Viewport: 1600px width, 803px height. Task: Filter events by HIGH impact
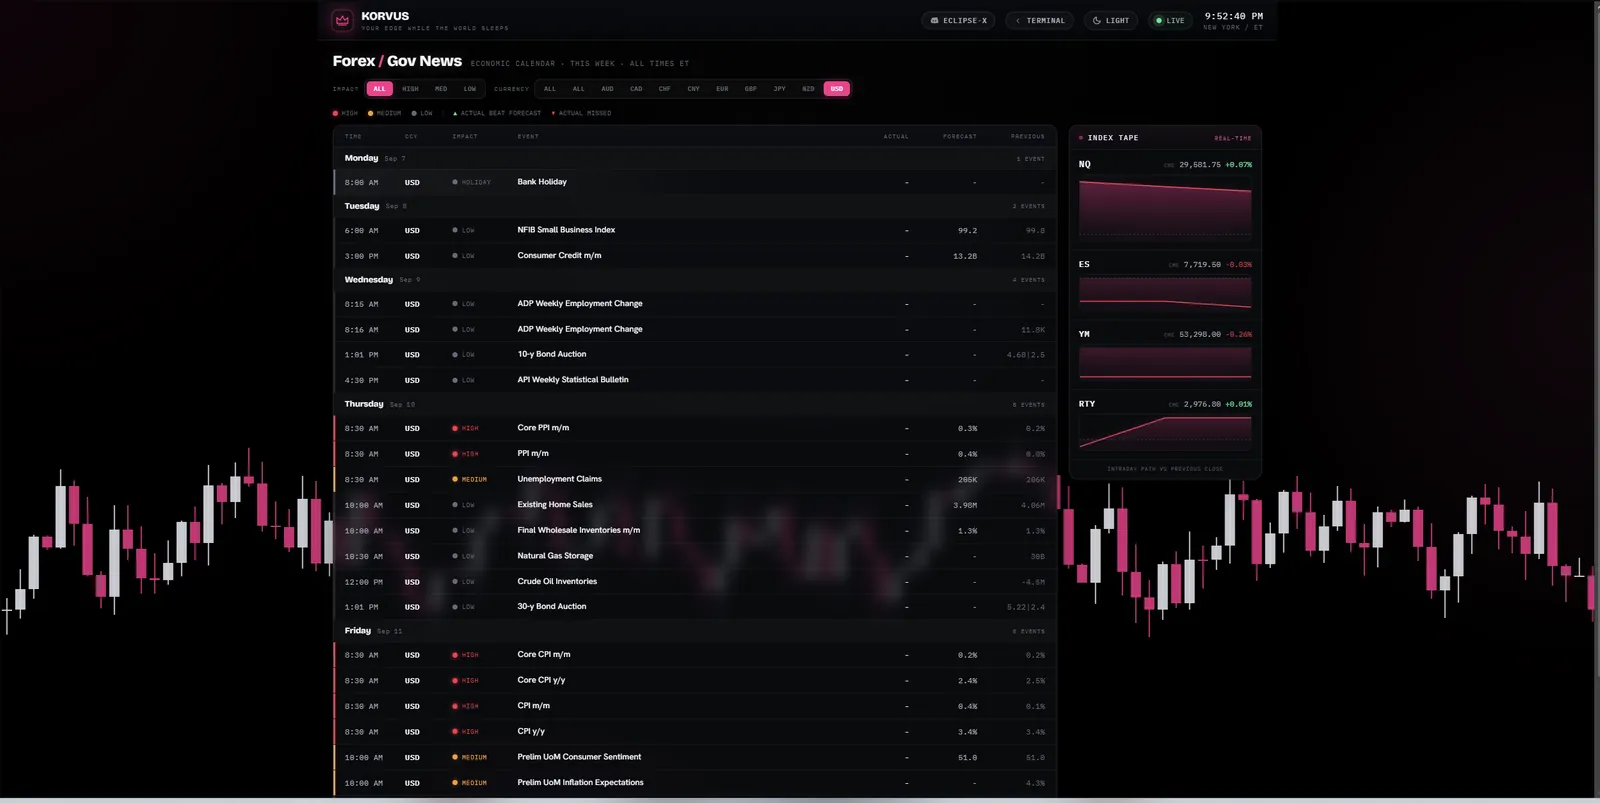(x=410, y=89)
